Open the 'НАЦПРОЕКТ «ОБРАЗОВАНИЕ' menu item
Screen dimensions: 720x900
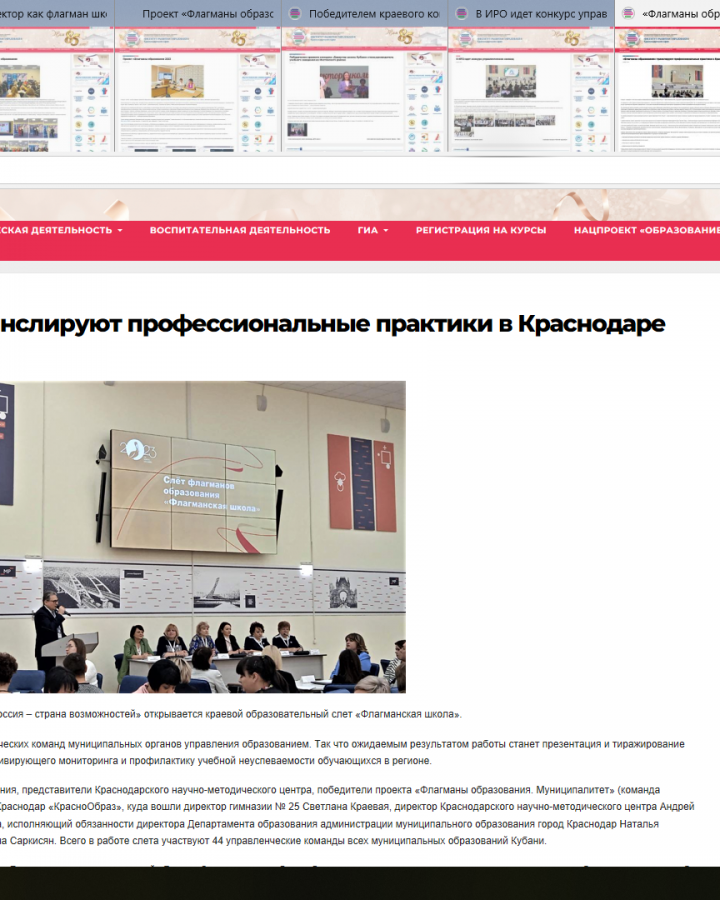646,230
